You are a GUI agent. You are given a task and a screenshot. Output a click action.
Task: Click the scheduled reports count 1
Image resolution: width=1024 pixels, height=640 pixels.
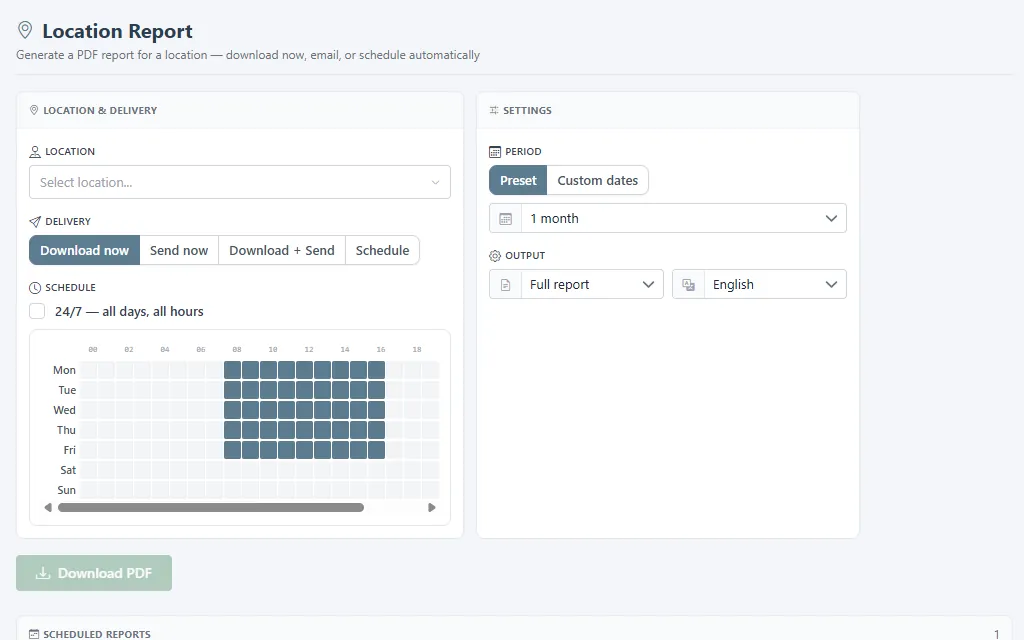coord(996,634)
